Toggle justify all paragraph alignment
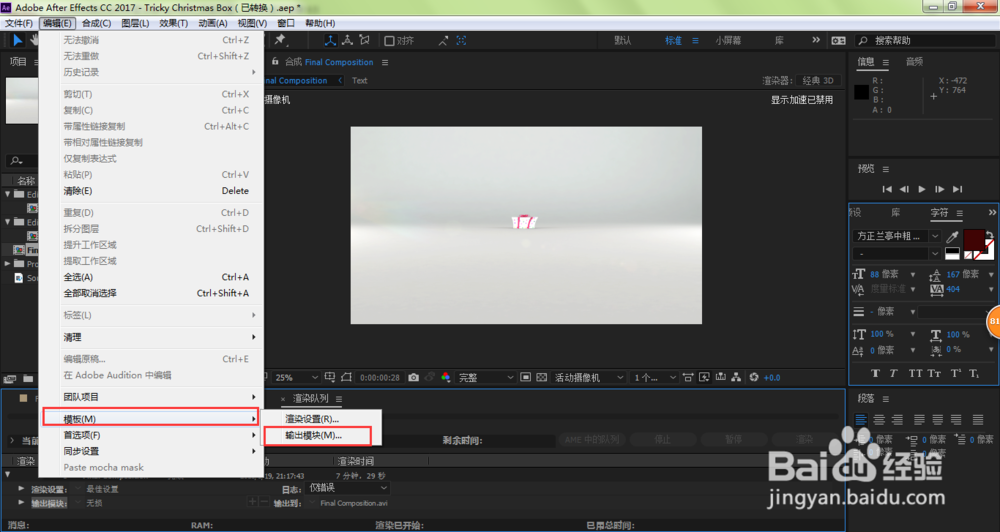Screen dimensions: 1000x532 pos(978,420)
